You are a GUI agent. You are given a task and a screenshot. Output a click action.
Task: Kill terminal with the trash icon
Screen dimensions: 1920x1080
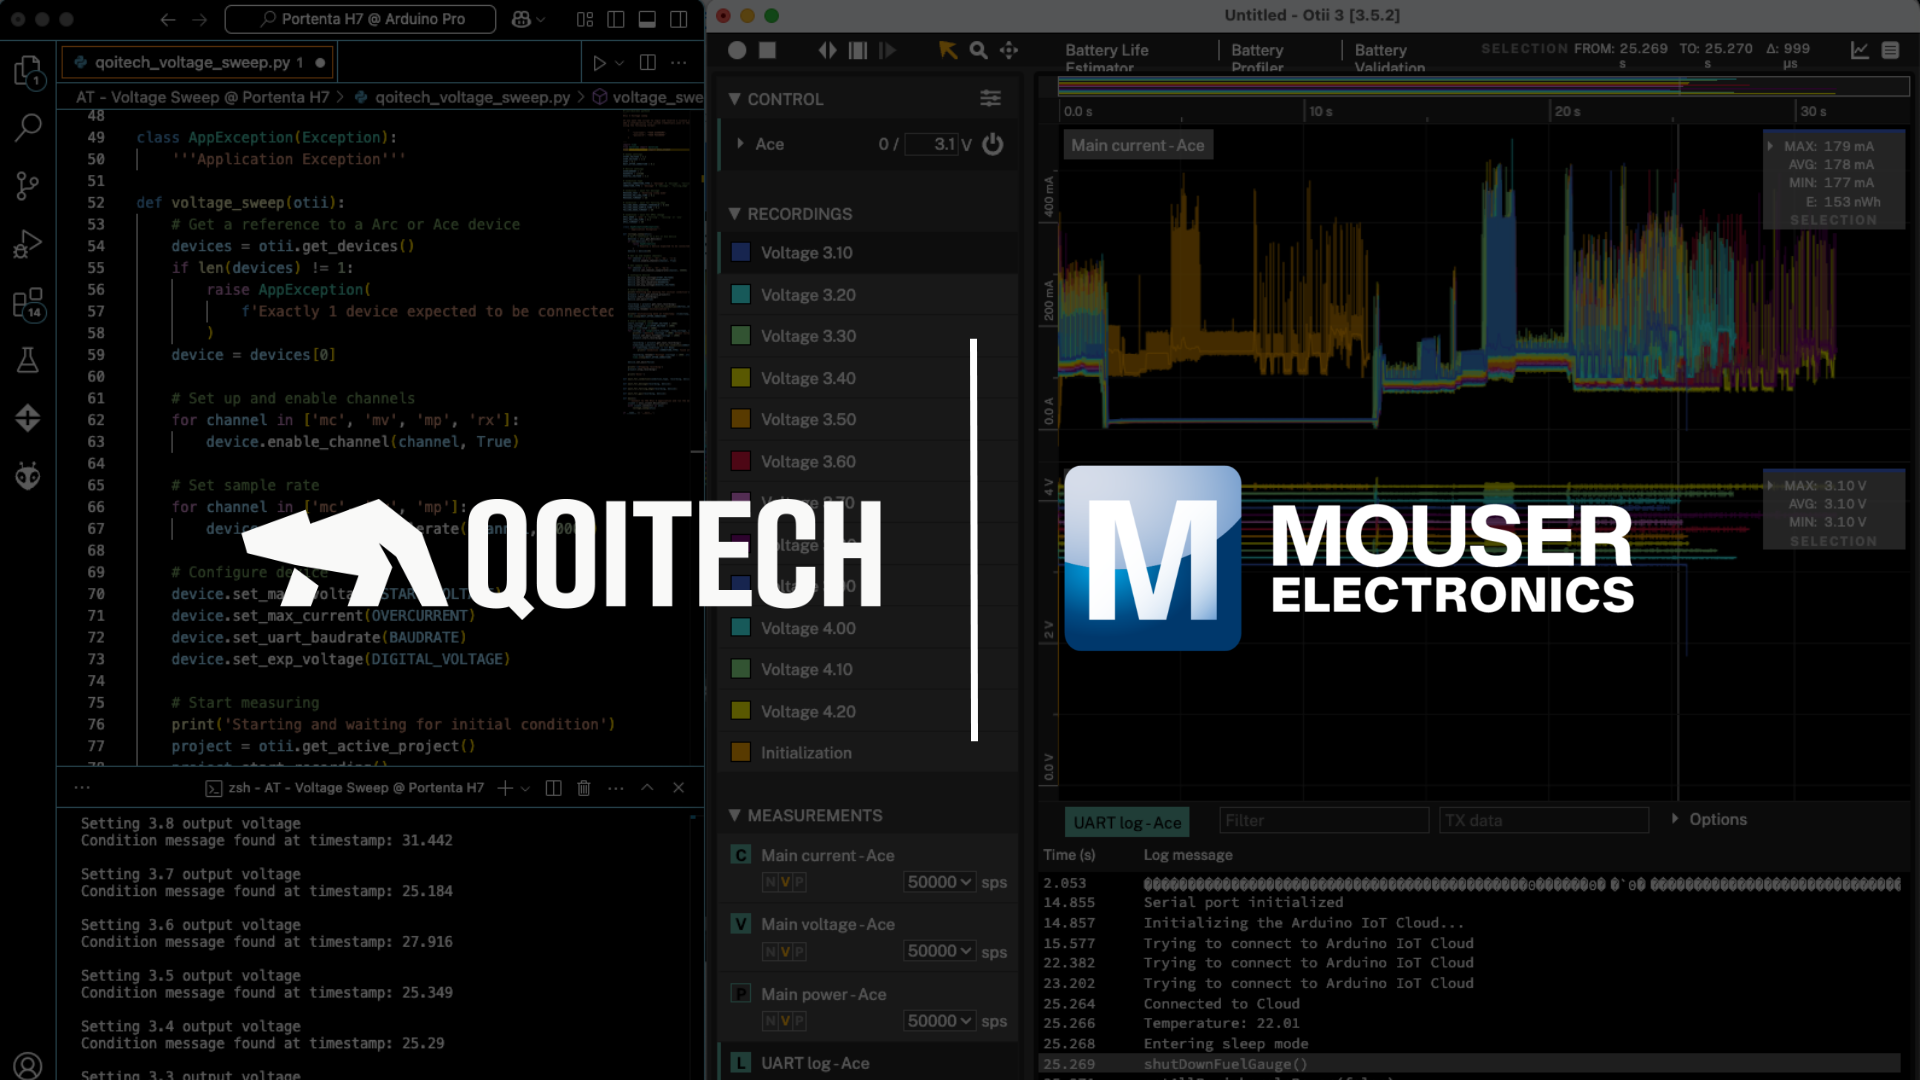[584, 788]
